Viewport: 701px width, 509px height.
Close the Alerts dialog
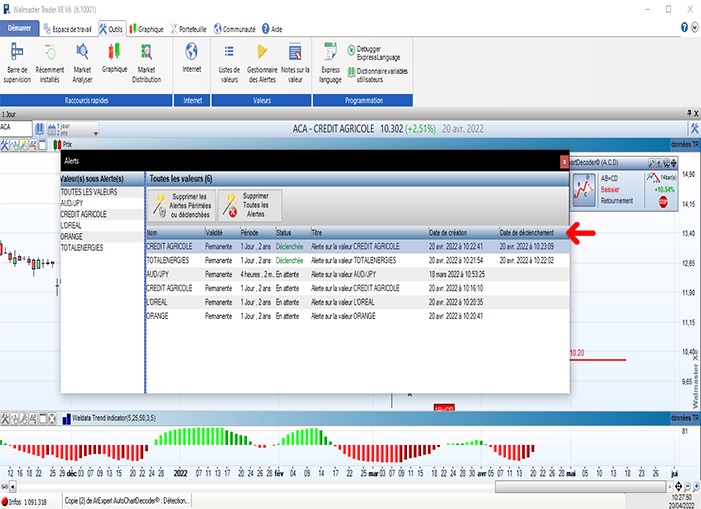[564, 161]
